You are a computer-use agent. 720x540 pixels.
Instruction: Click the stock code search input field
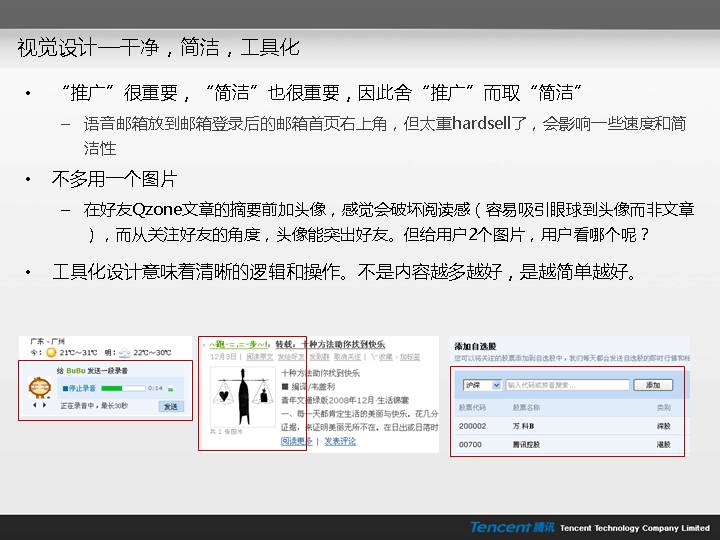567,384
